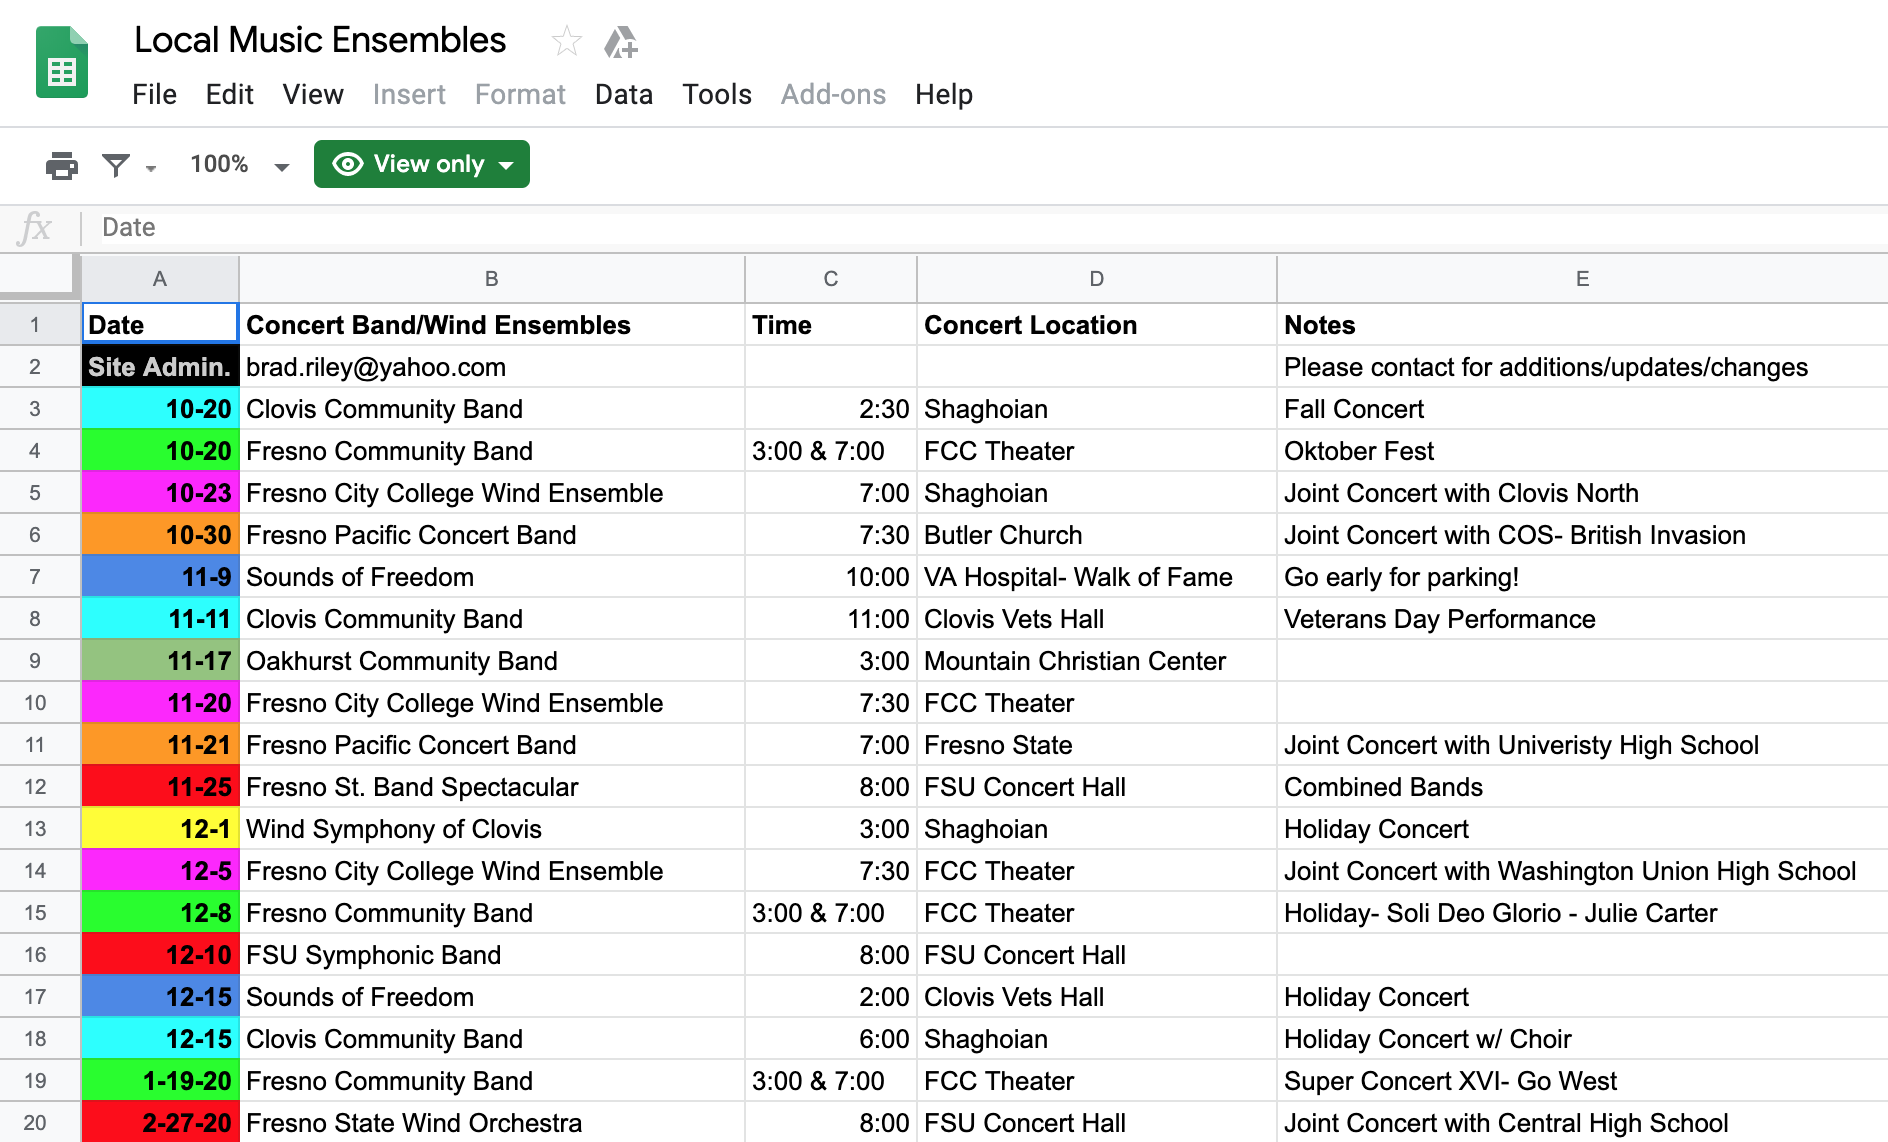The image size is (1888, 1142).
Task: Click the yellow 12-1 date cell
Action: coord(160,829)
